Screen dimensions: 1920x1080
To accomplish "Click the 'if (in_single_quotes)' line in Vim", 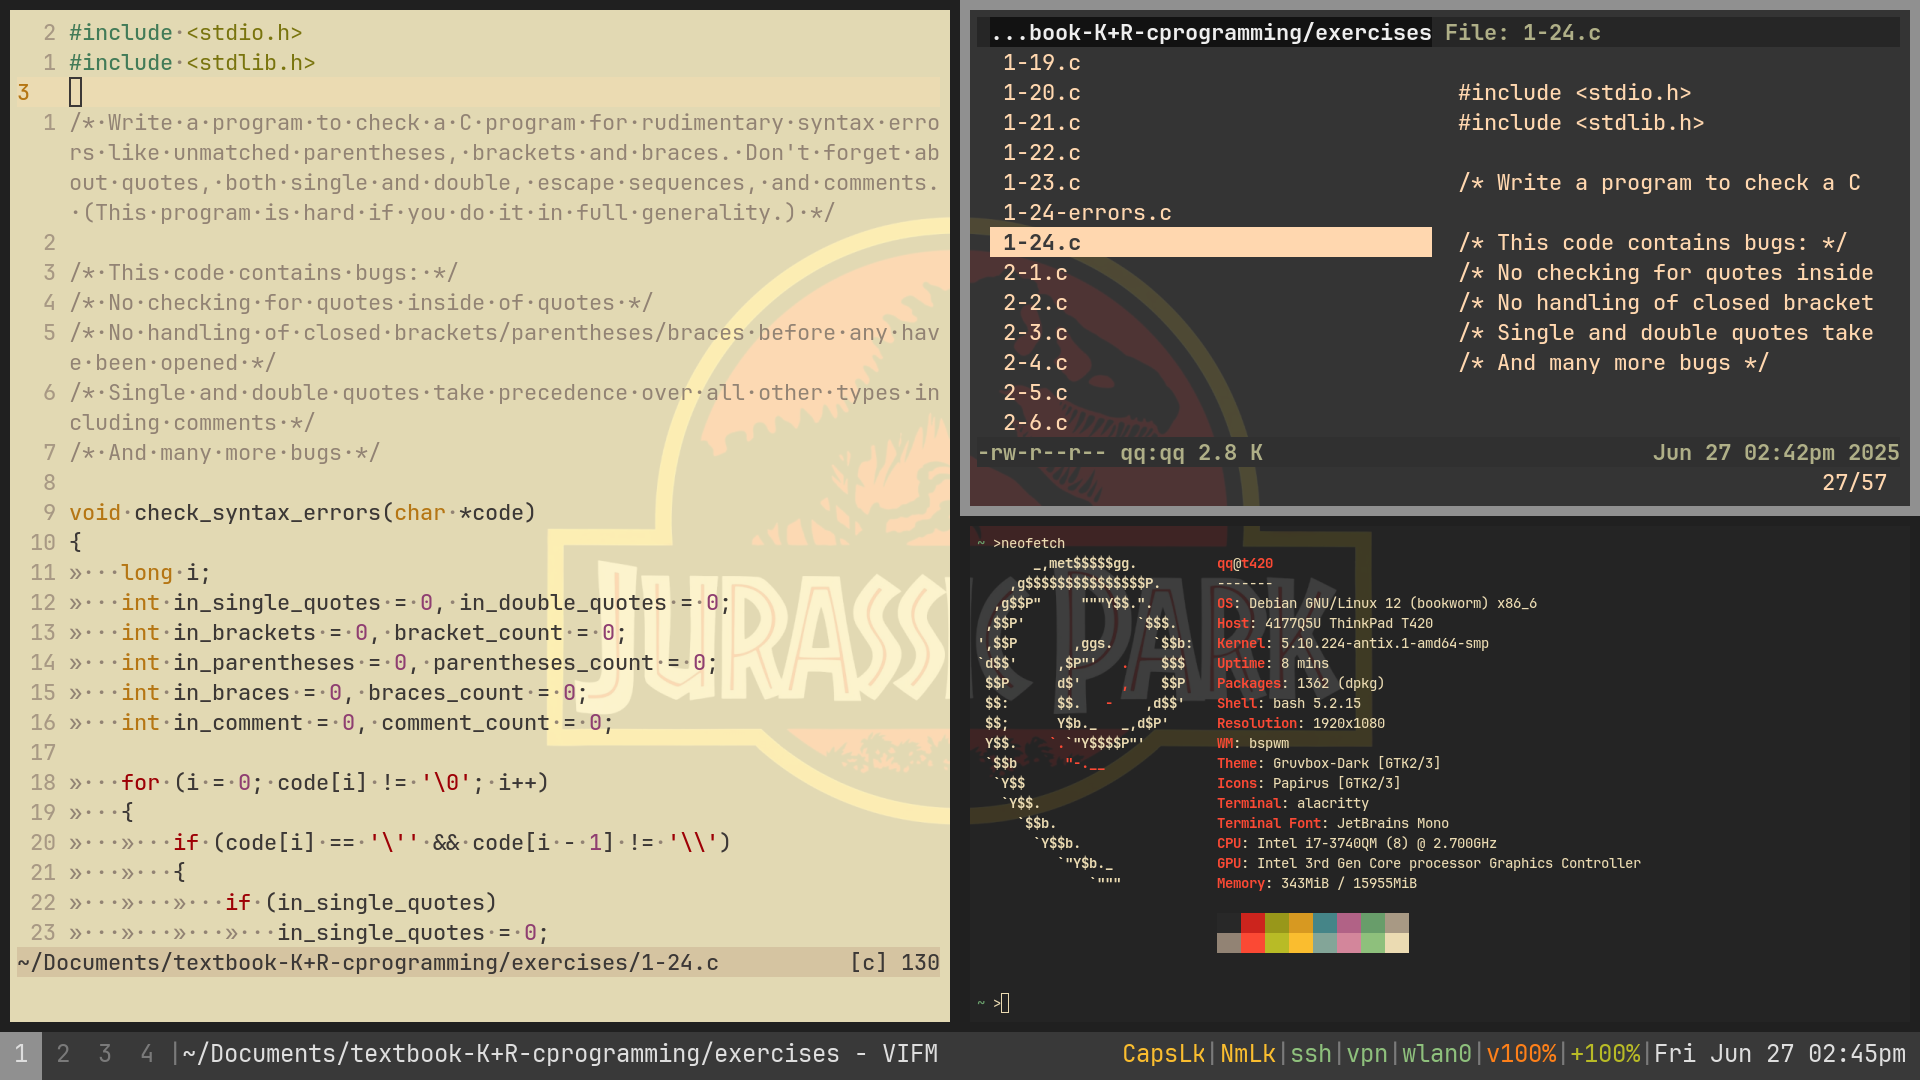I will pyautogui.click(x=361, y=903).
